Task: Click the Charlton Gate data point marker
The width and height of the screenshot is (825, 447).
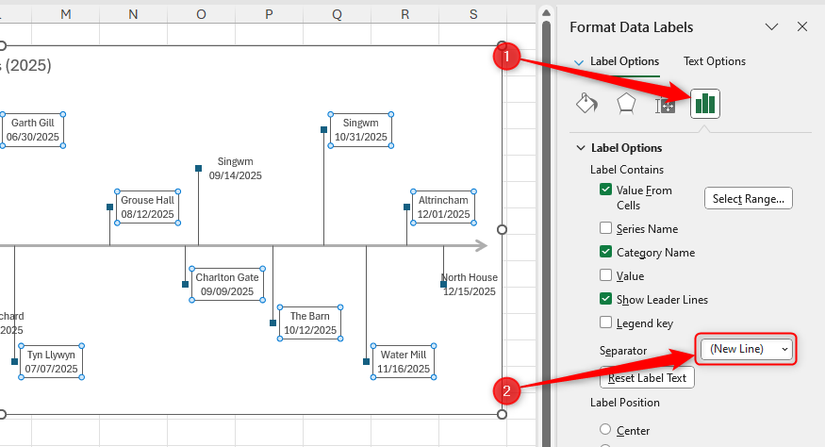Action: pyautogui.click(x=185, y=285)
